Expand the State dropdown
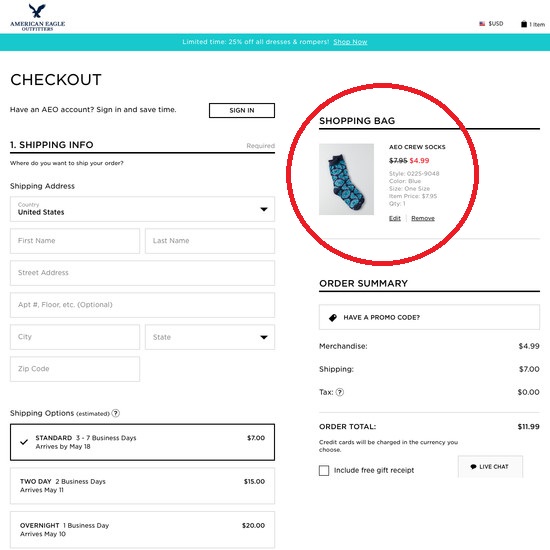The width and height of the screenshot is (550, 550). [x=210, y=337]
